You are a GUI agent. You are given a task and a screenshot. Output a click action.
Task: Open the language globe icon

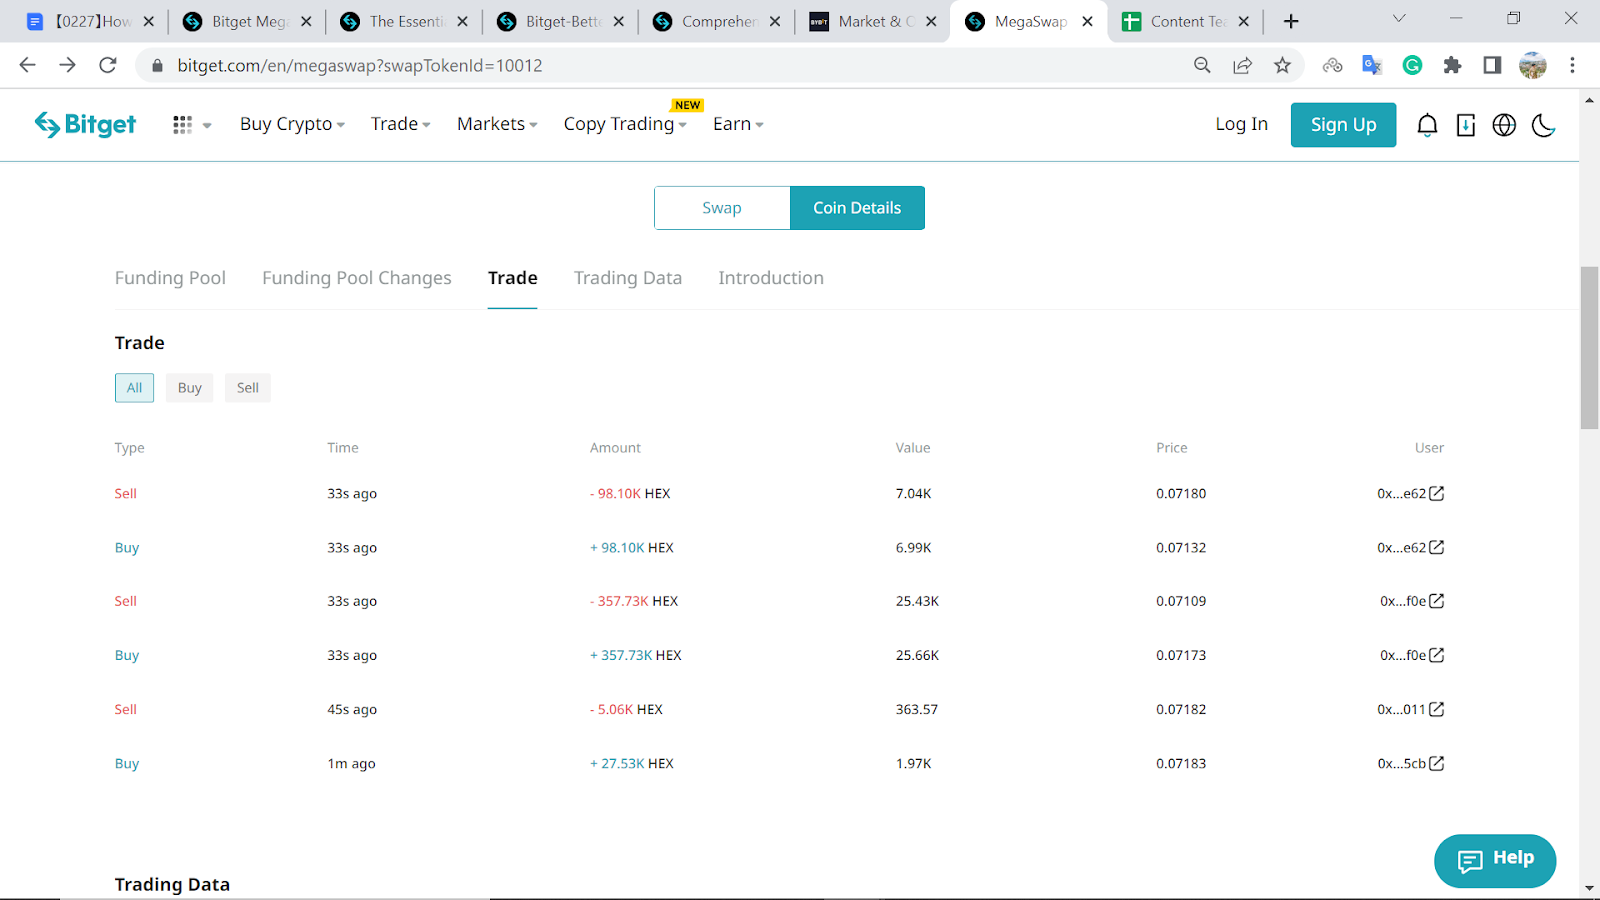click(1504, 125)
